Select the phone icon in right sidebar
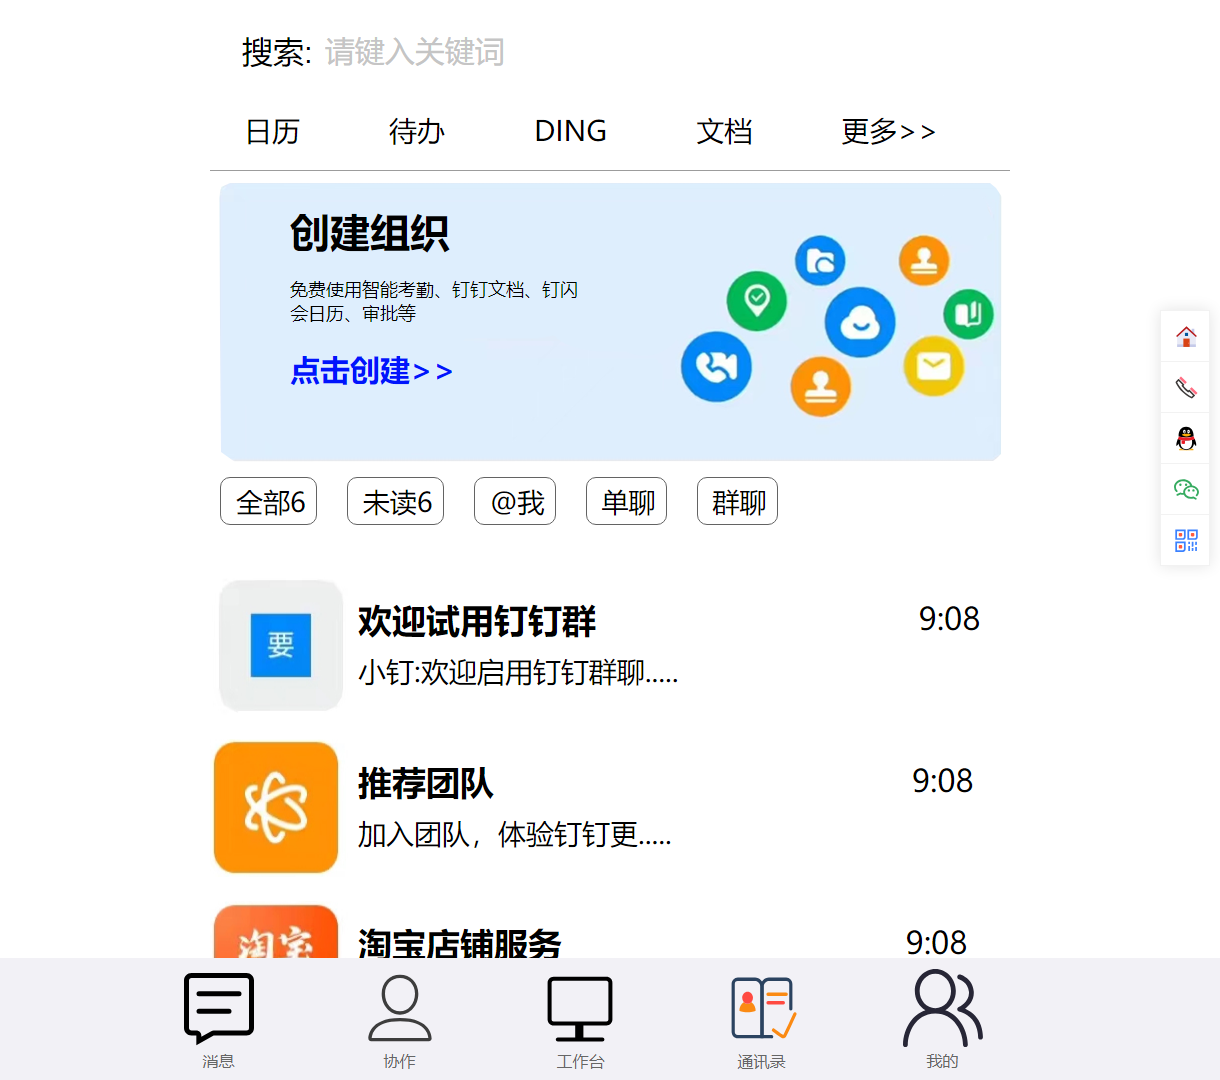The height and width of the screenshot is (1080, 1220). tap(1185, 387)
